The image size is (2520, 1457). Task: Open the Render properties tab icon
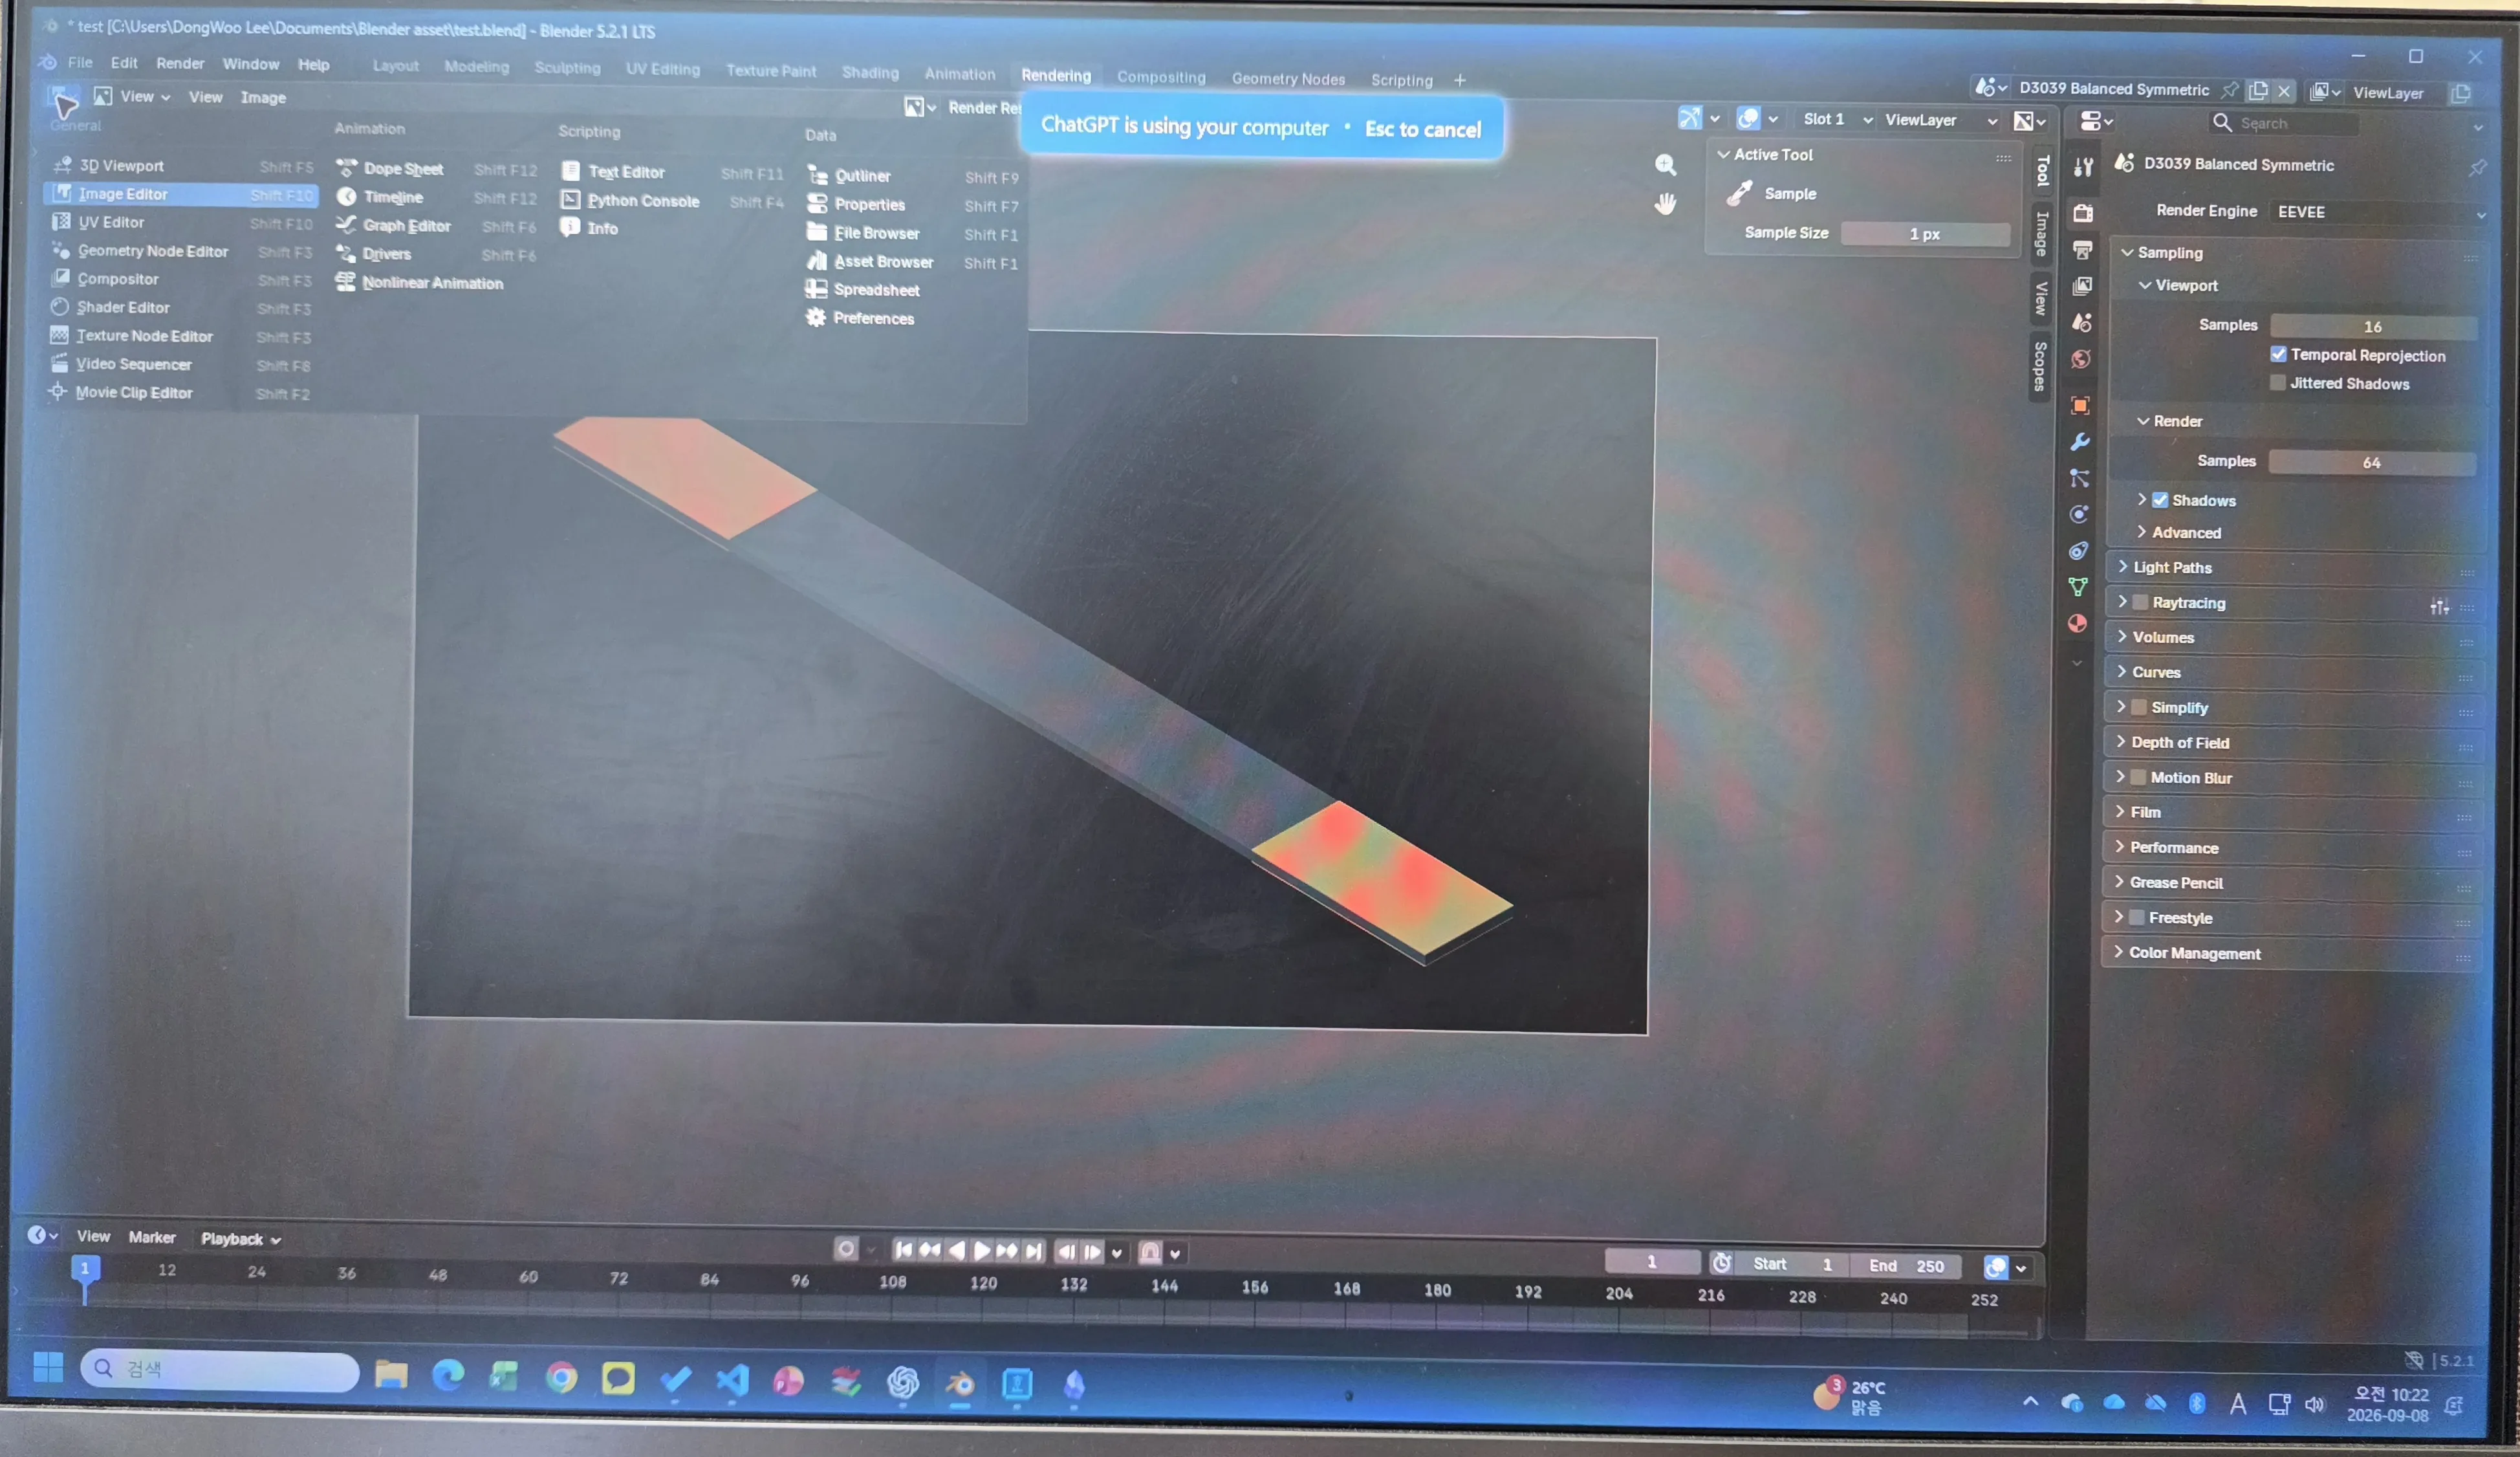click(x=2083, y=213)
